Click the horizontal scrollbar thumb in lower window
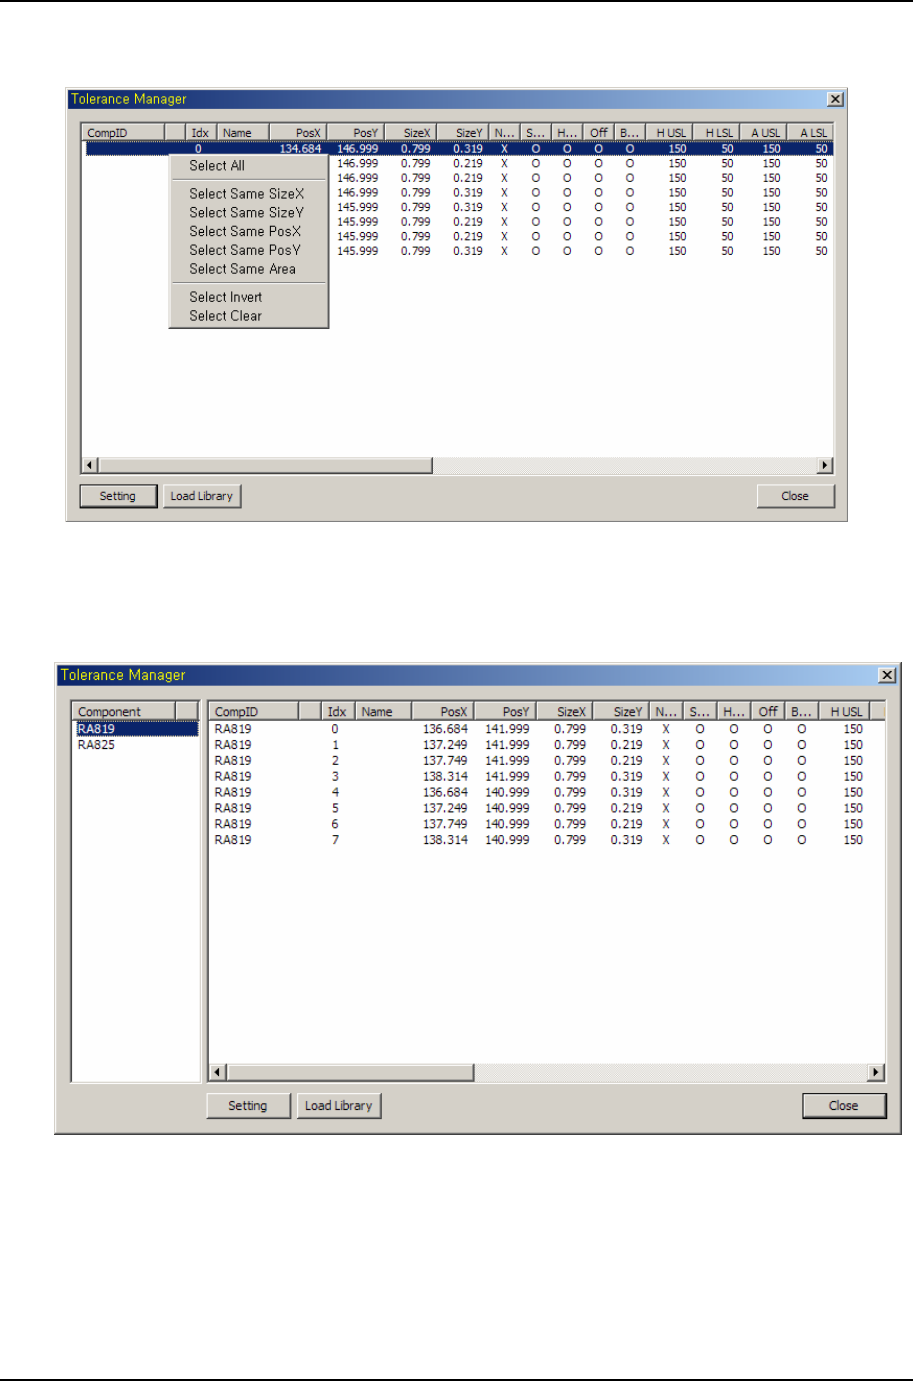Screen dimensions: 913x1381 (350, 1073)
